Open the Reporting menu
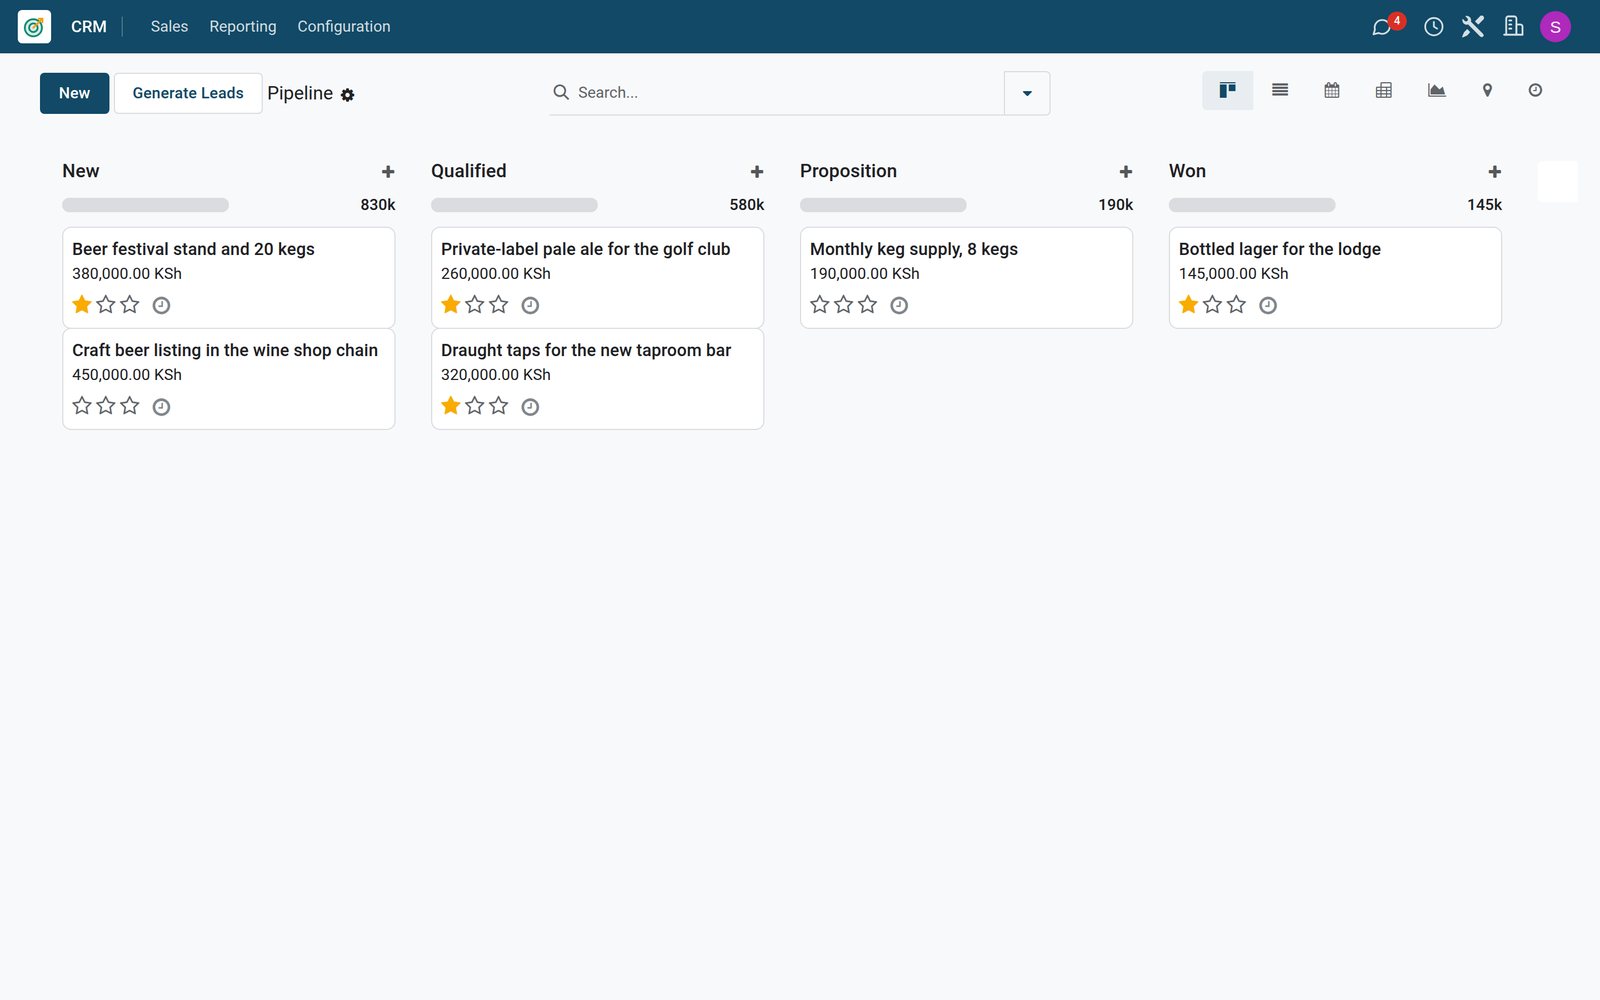Screen dimensions: 1600x1000 coord(243,26)
